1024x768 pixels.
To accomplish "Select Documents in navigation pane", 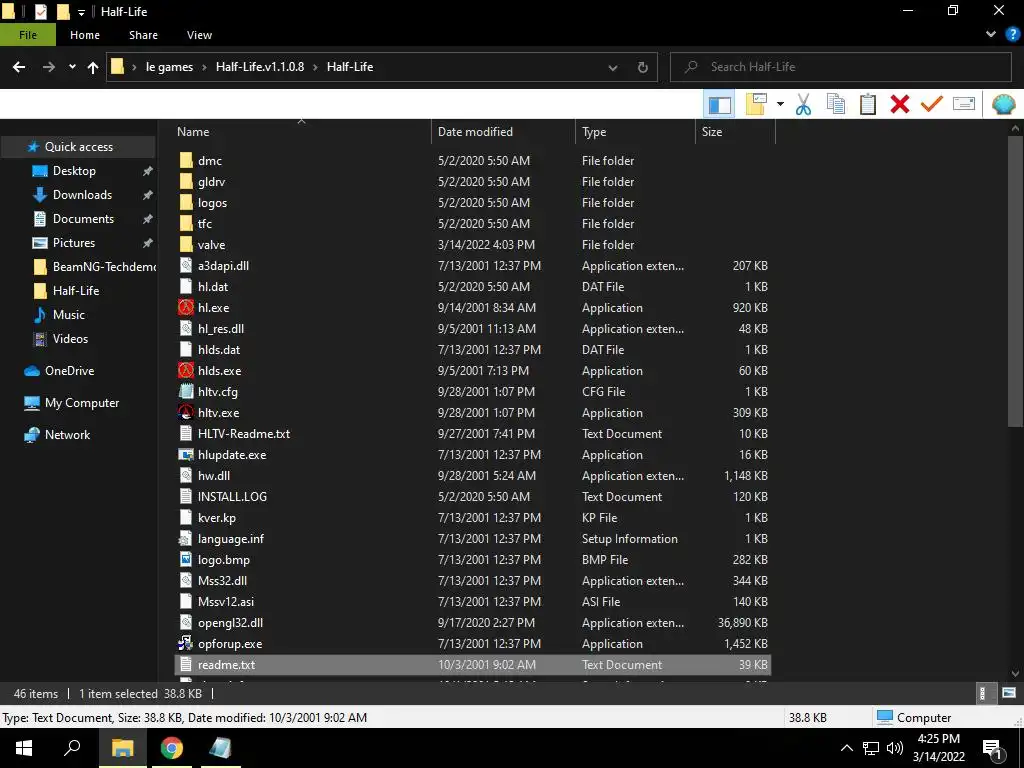I will (83, 219).
